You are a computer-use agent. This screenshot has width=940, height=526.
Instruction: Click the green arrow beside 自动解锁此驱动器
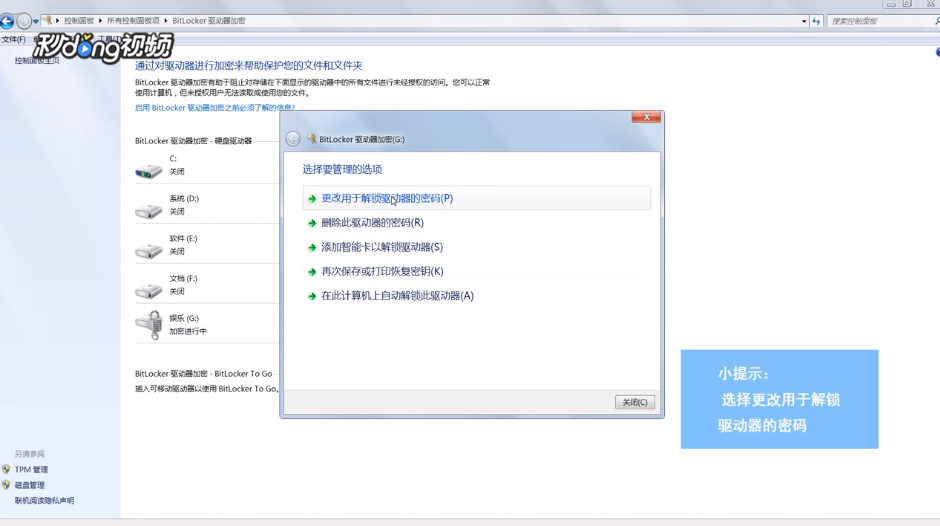coord(312,296)
